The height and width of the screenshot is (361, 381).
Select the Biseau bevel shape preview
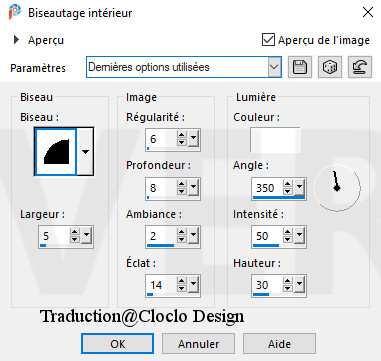[56, 152]
